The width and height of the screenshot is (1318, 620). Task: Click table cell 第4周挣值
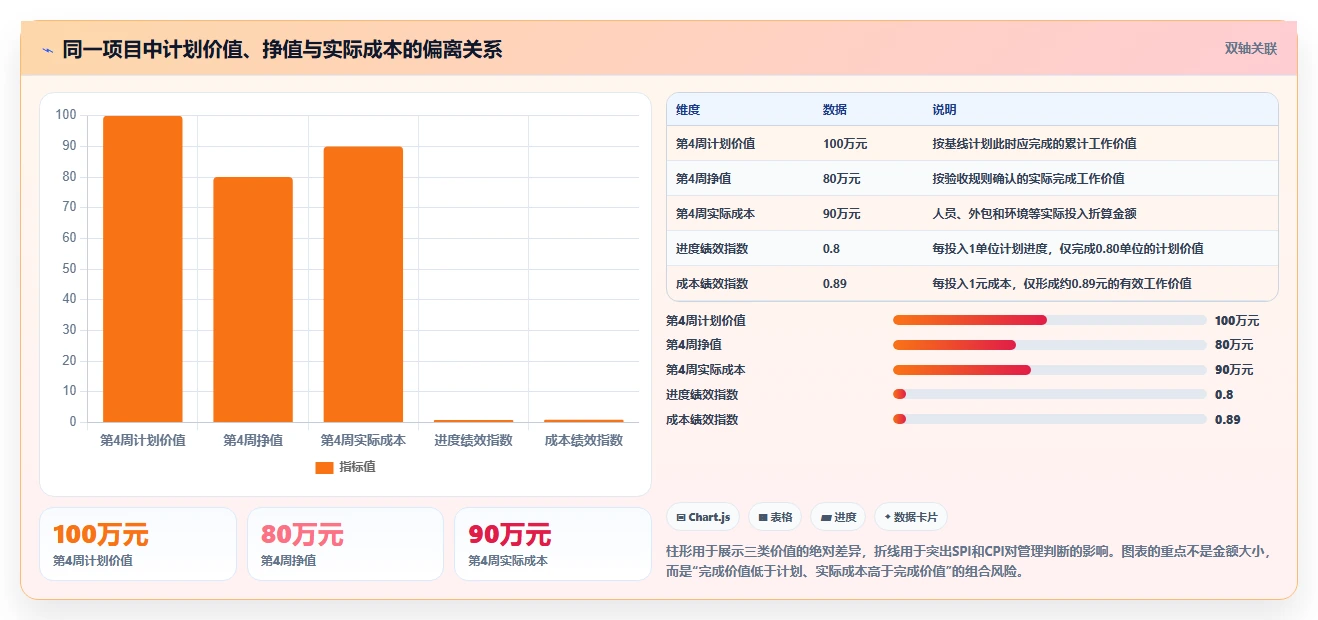point(703,179)
